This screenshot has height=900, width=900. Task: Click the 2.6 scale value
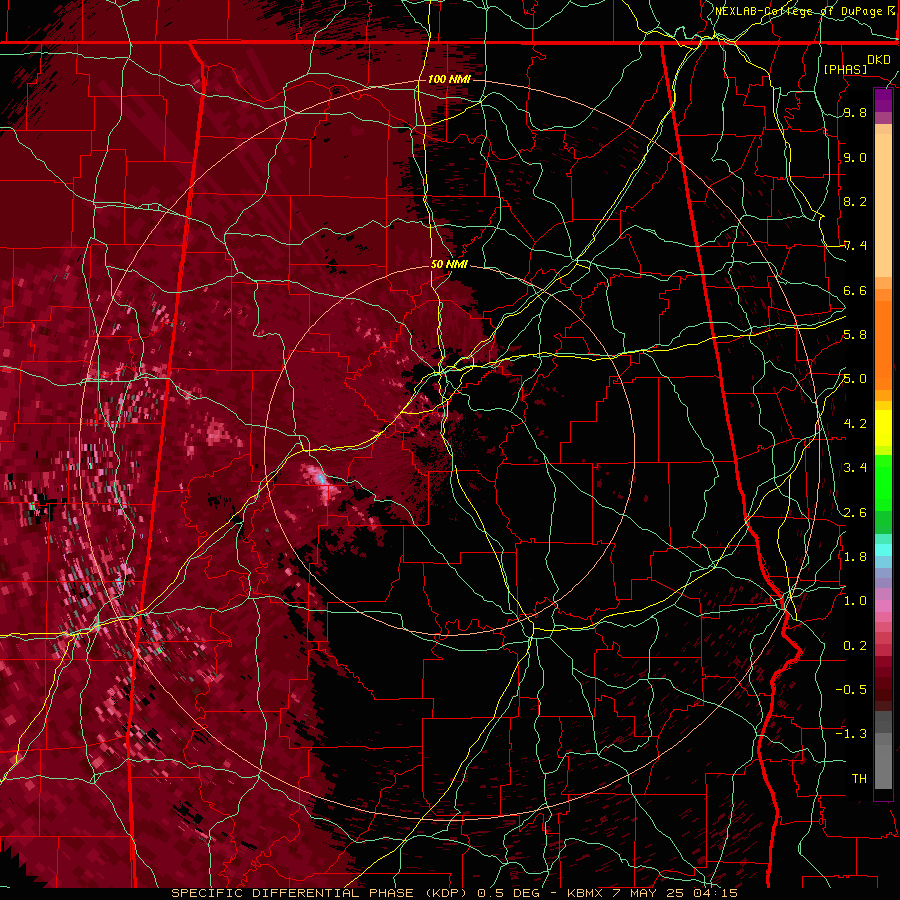coord(855,512)
